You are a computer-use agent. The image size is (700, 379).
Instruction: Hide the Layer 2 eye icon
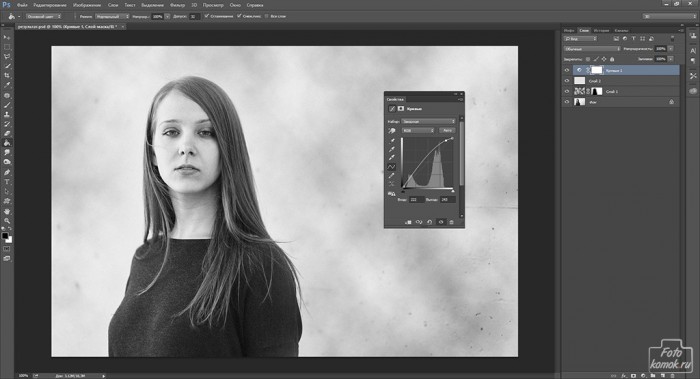coord(567,81)
